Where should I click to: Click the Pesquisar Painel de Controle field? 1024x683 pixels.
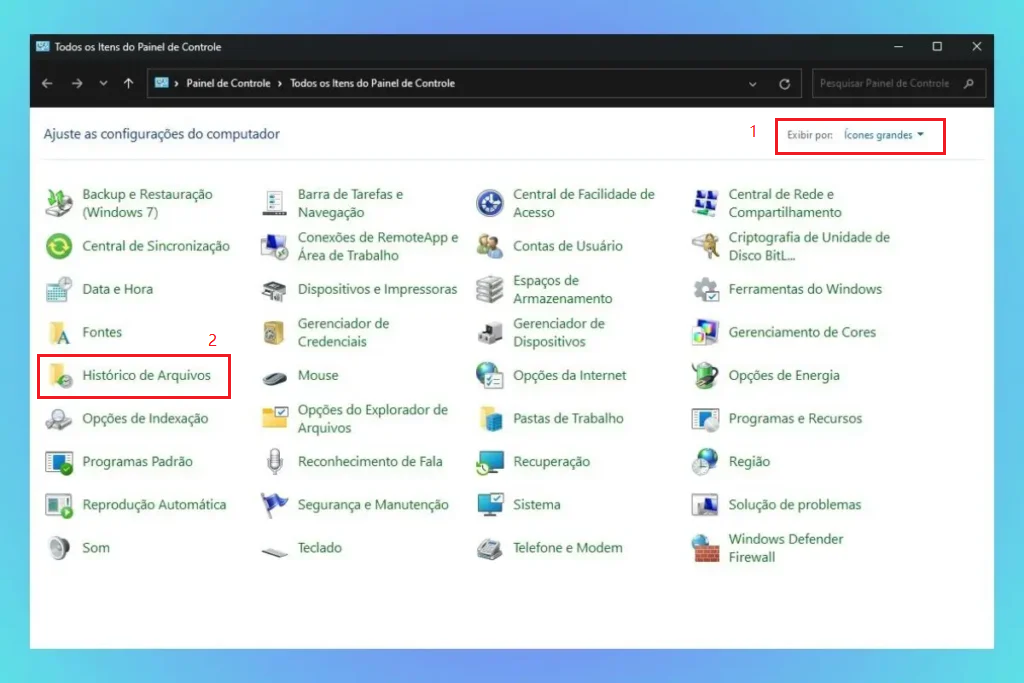pyautogui.click(x=899, y=84)
